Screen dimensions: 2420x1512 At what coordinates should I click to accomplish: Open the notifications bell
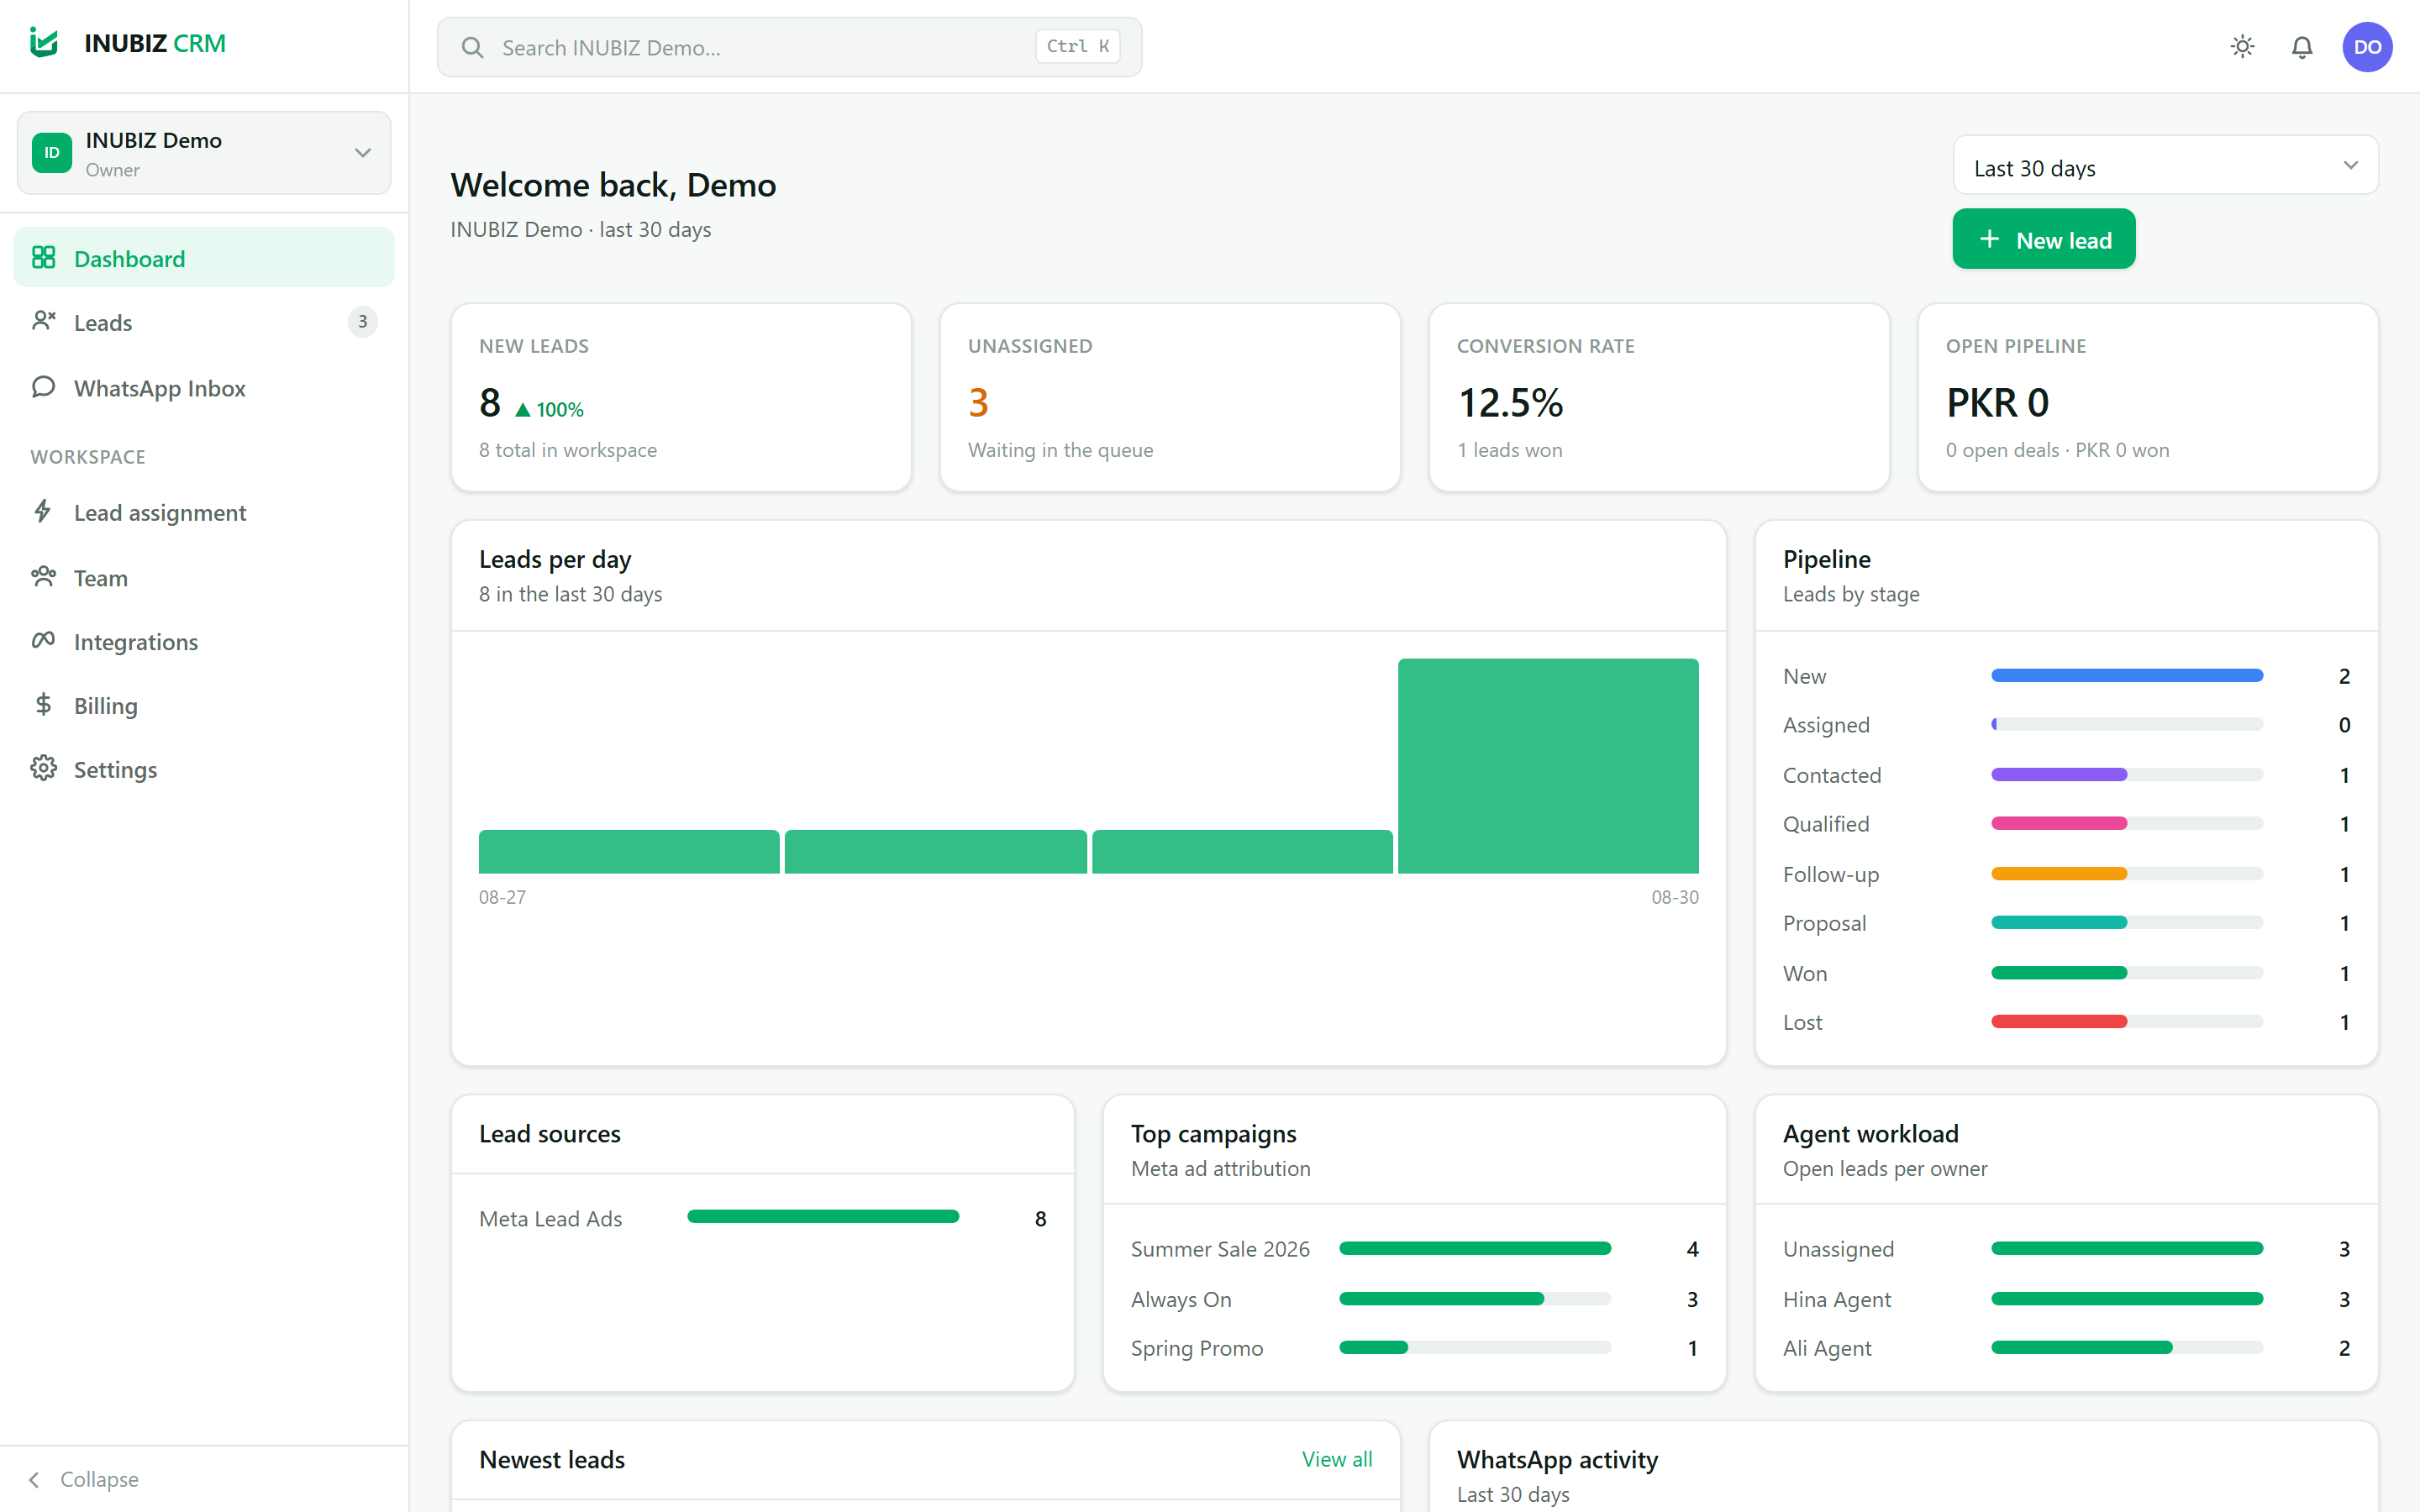(x=2302, y=47)
